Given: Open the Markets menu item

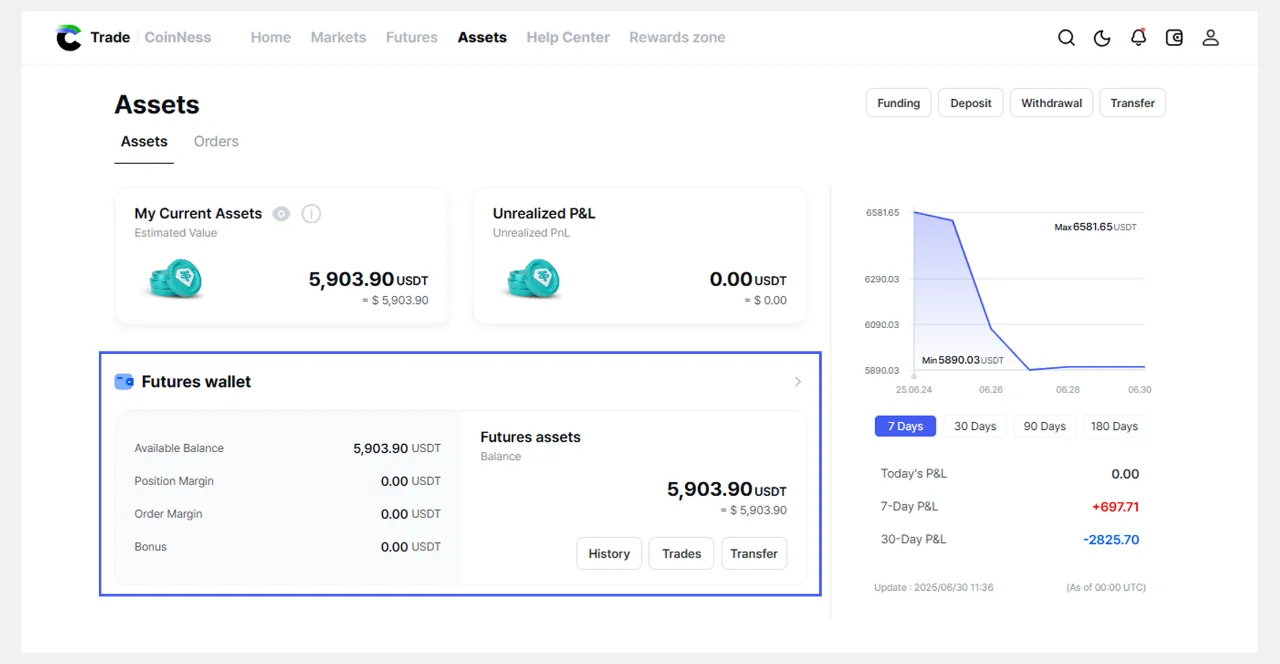Looking at the screenshot, I should [338, 38].
